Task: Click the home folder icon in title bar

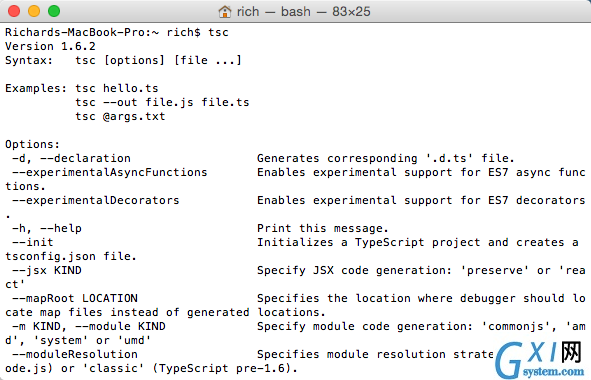Action: [x=225, y=12]
